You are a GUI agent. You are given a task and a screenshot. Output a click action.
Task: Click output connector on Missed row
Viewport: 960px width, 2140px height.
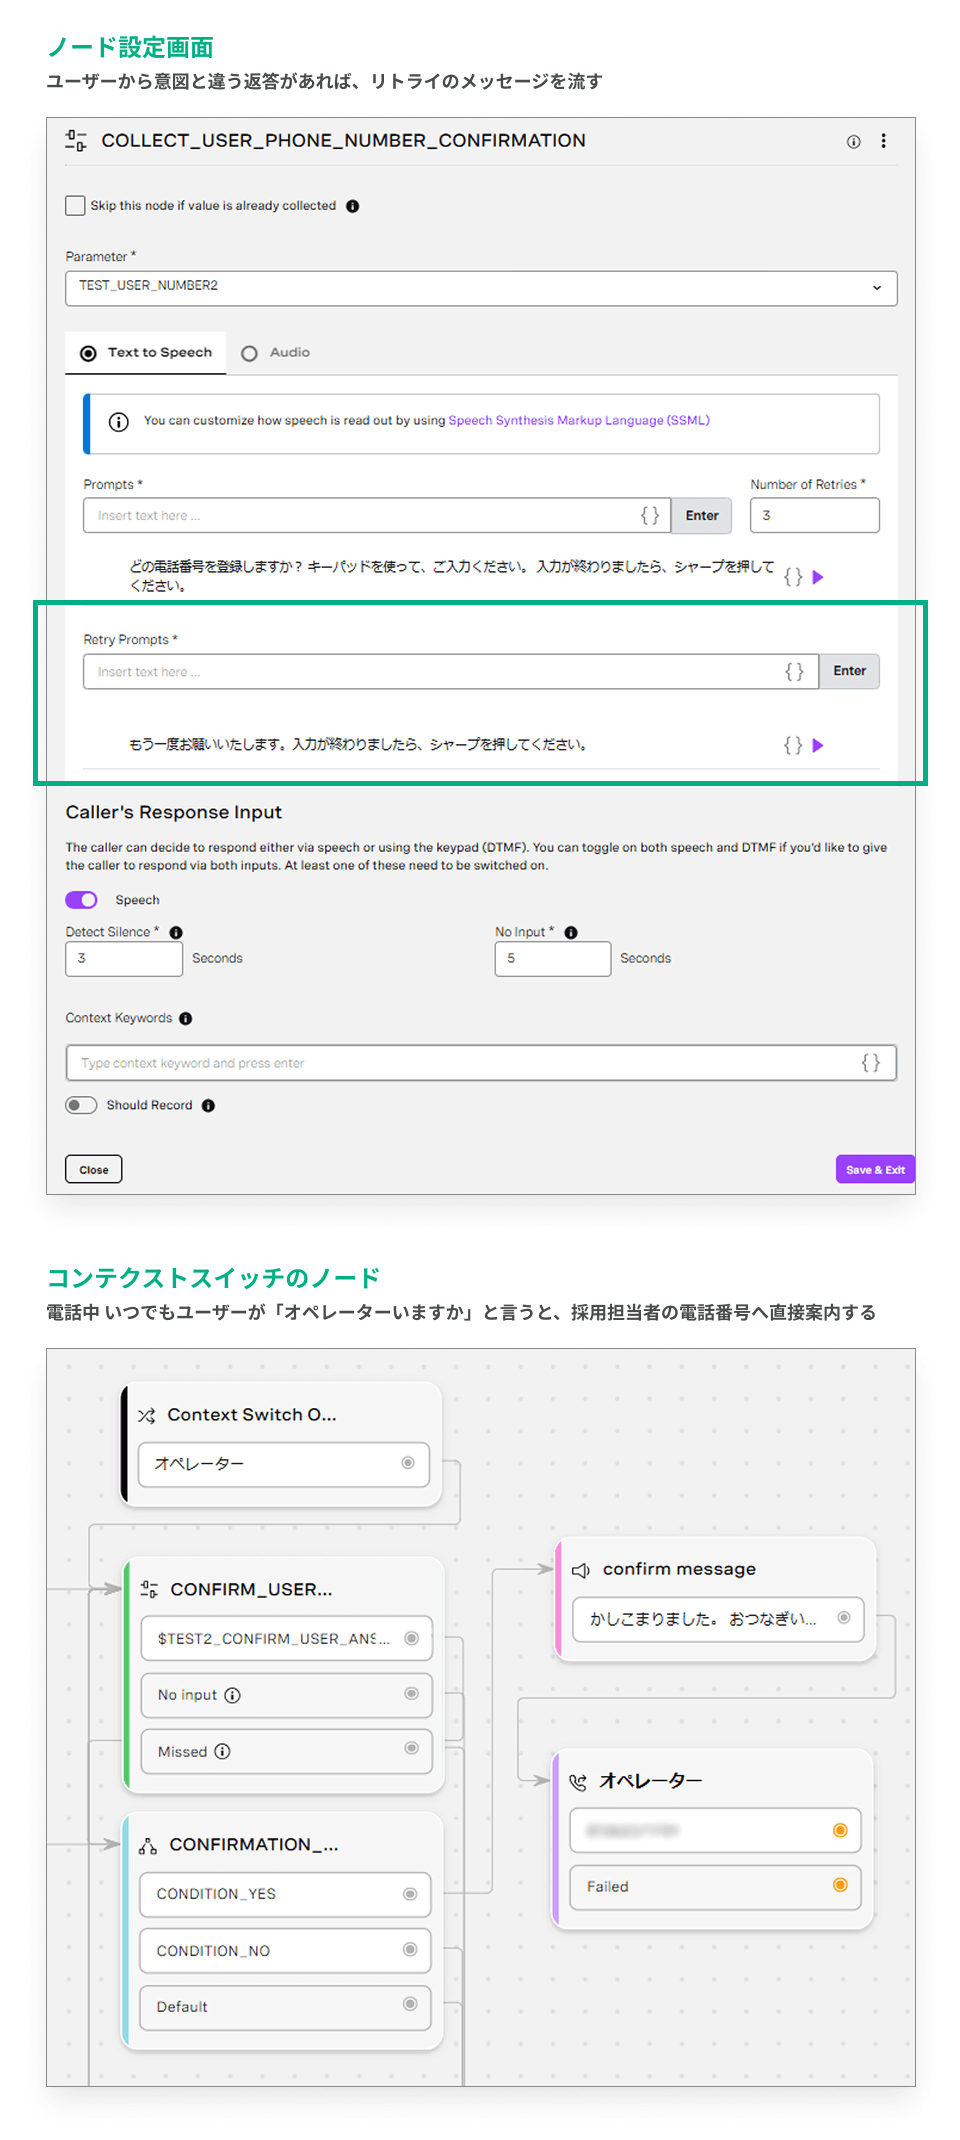click(x=411, y=1748)
